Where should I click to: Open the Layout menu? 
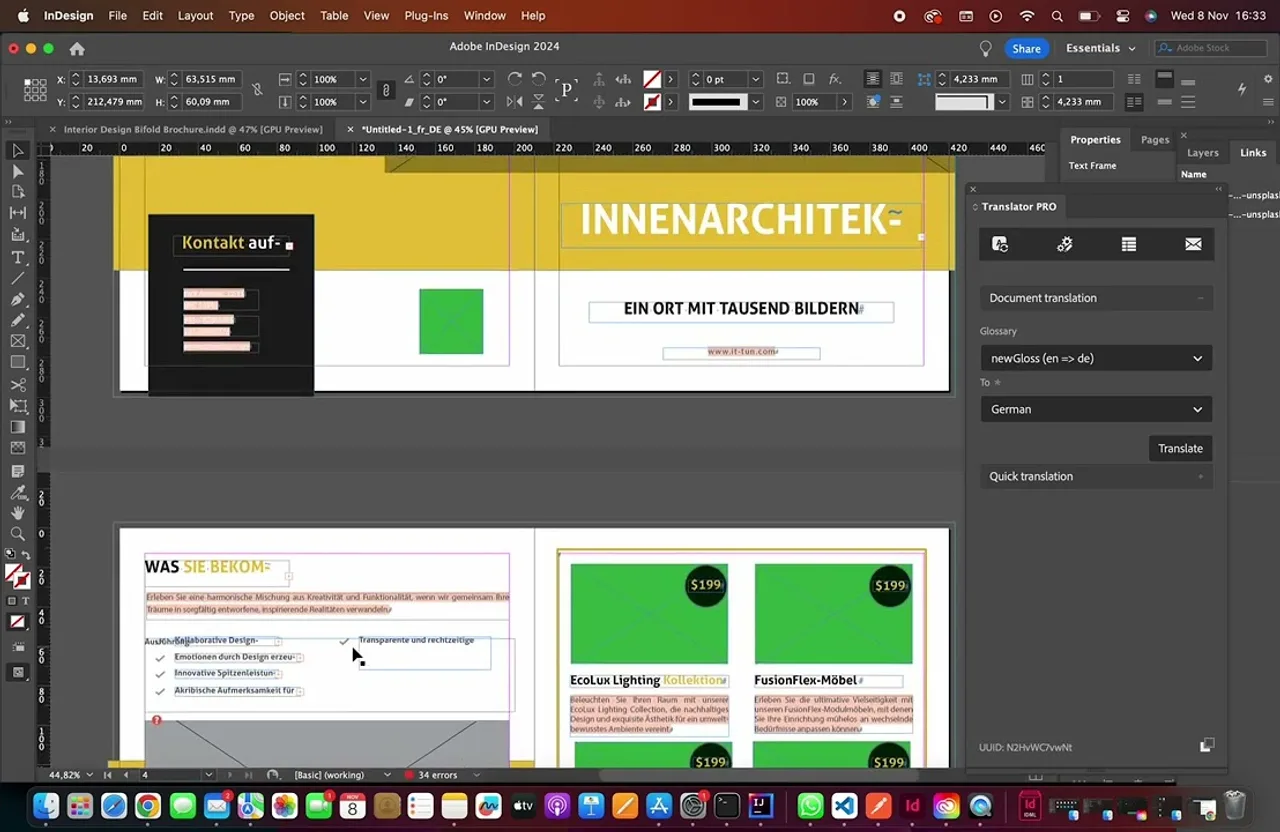[195, 16]
